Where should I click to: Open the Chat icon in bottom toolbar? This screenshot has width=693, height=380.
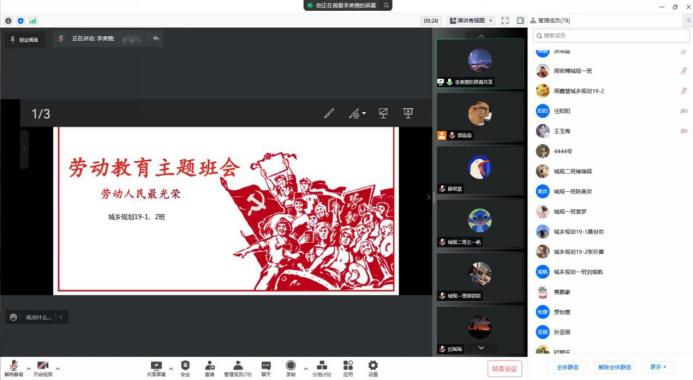[266, 368]
